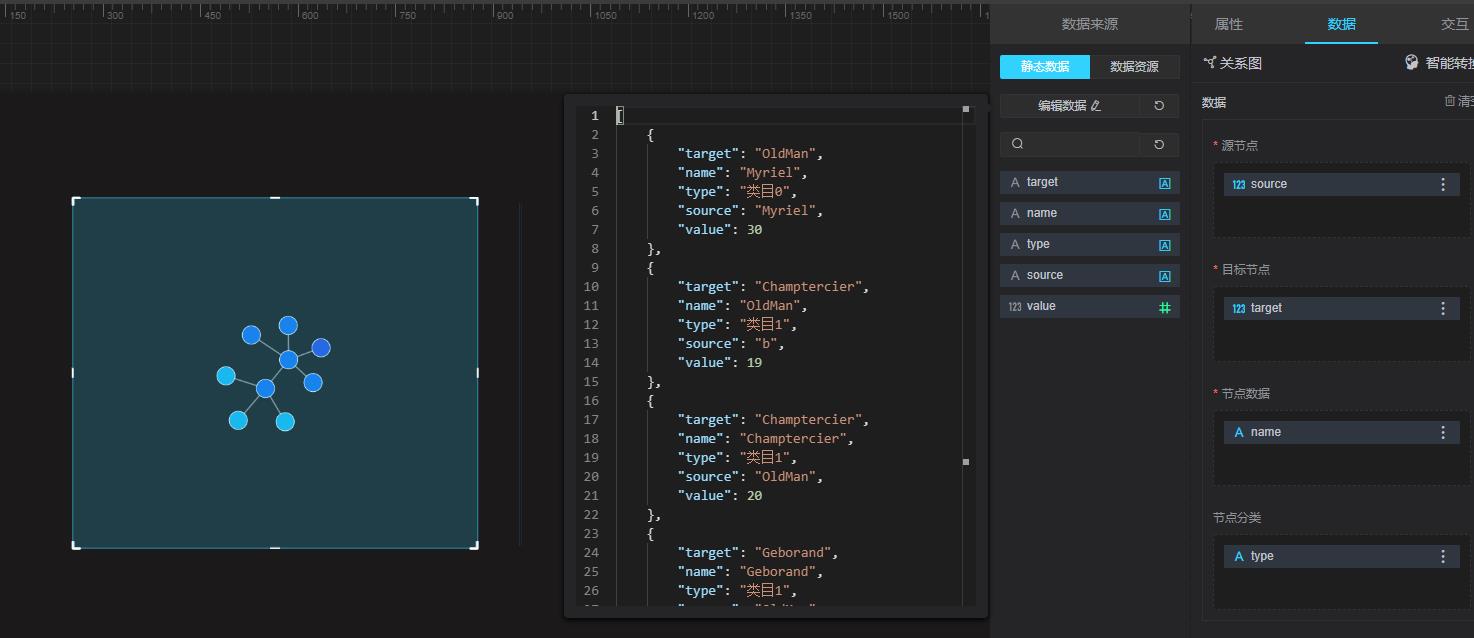This screenshot has height=638, width=1474.
Task: Click the "value": 19 line in editor
Action: [x=720, y=363]
